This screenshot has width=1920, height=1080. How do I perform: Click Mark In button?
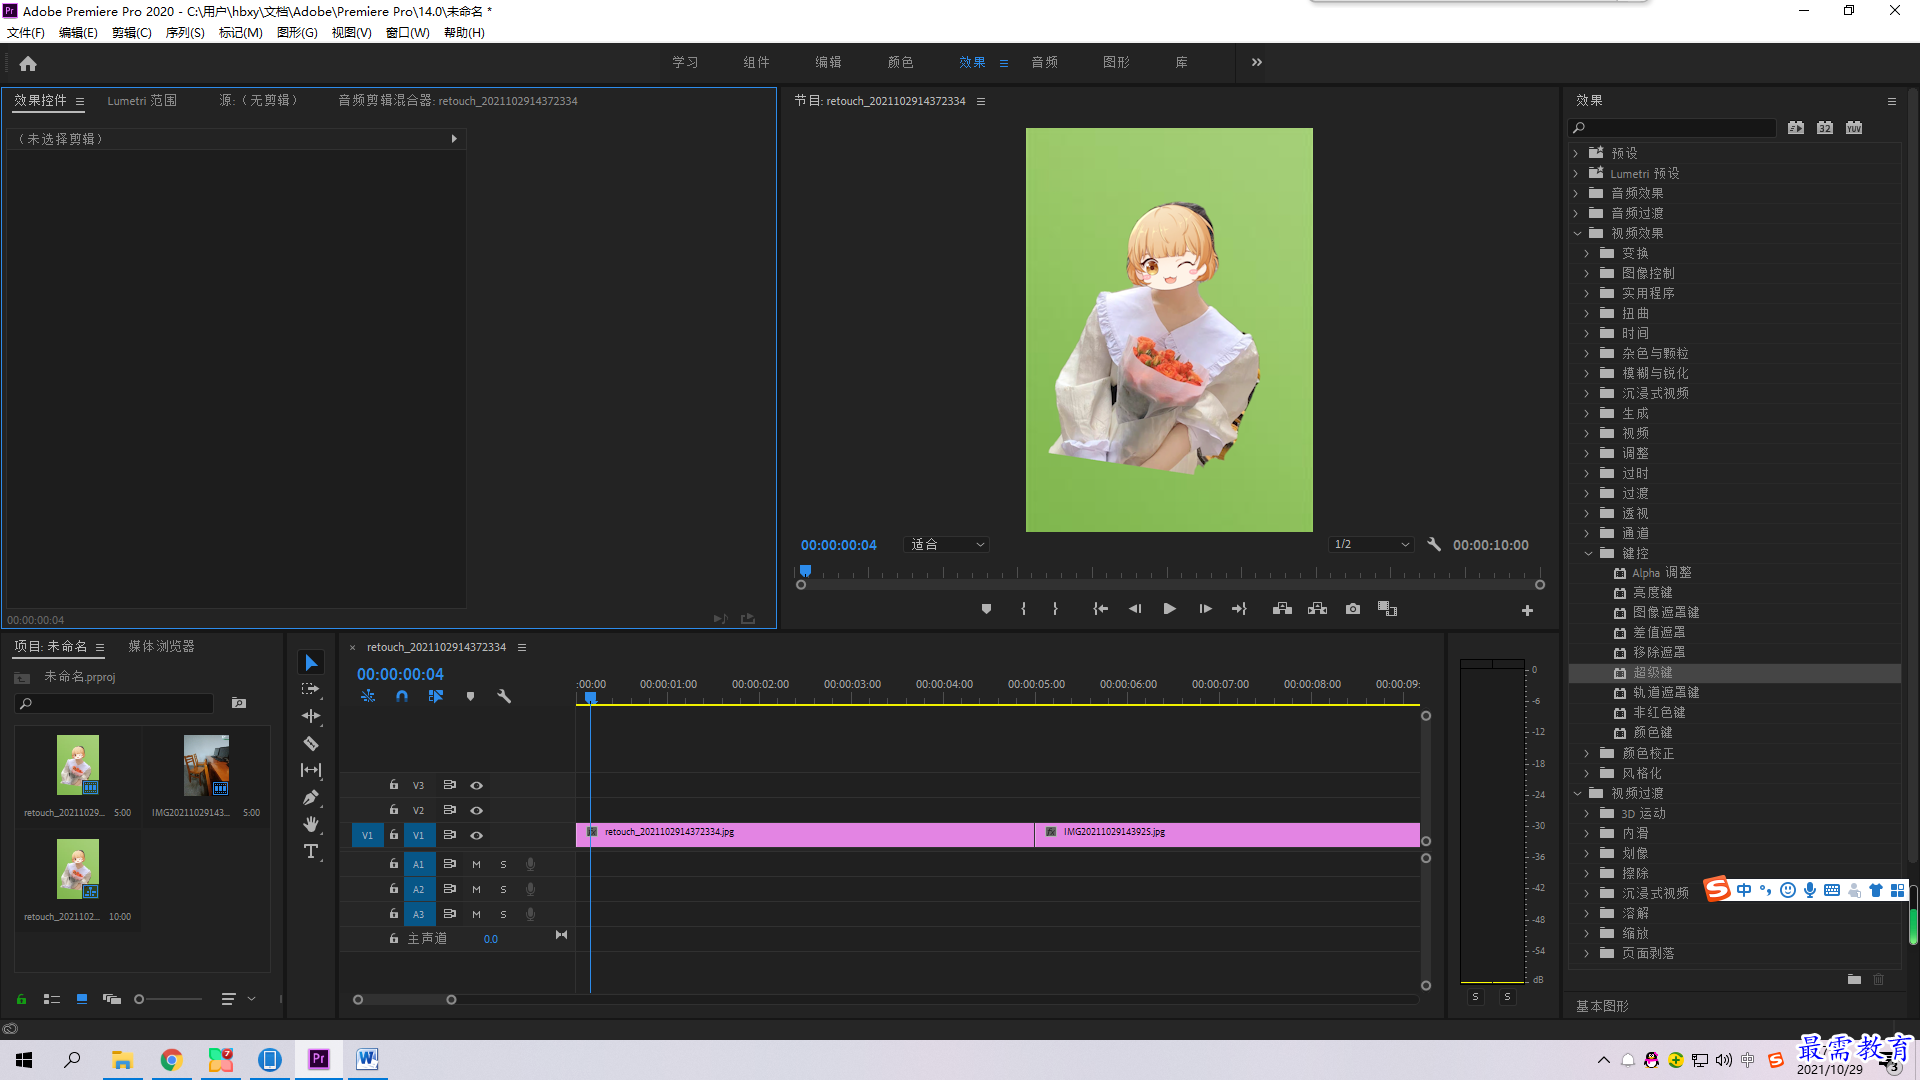(x=1023, y=609)
